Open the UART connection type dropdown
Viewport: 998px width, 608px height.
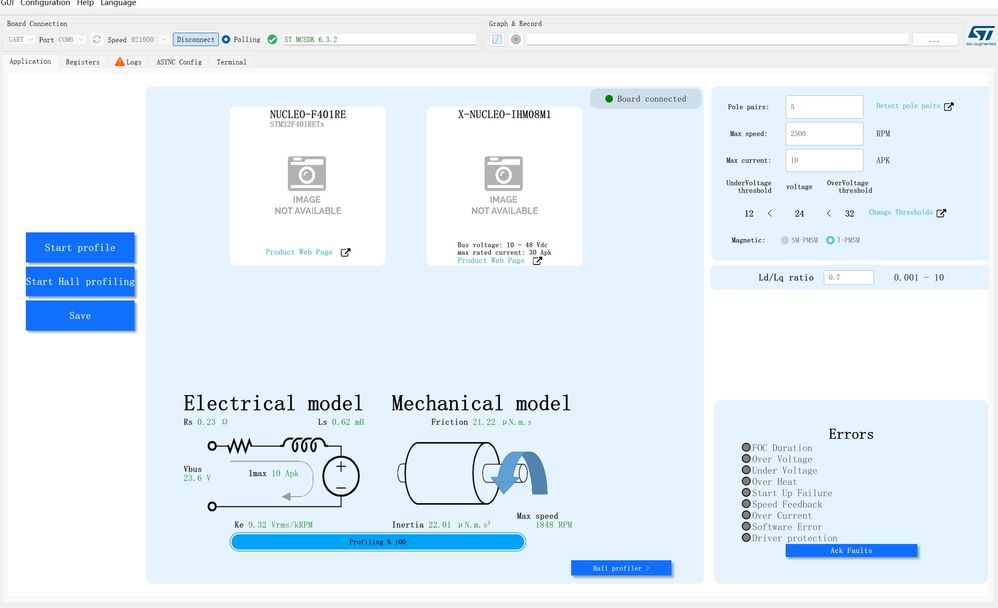(x=20, y=39)
